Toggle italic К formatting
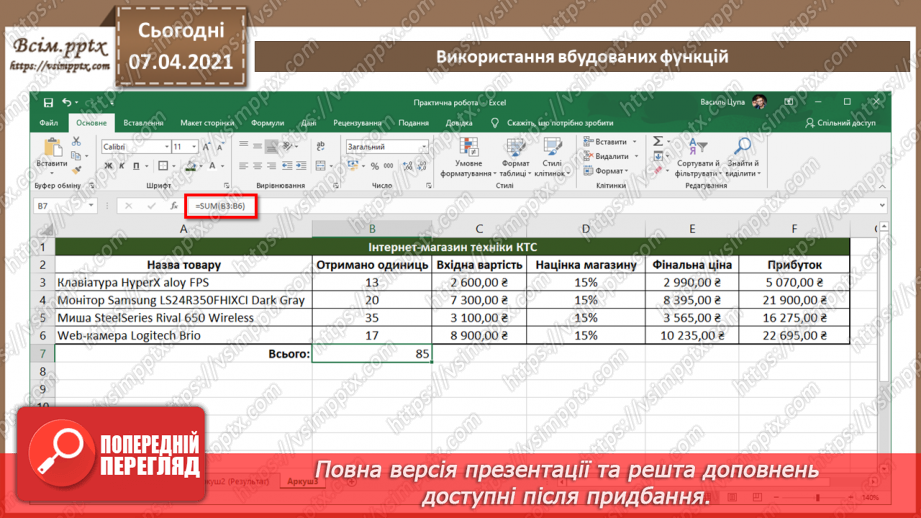The image size is (921, 518). point(122,166)
